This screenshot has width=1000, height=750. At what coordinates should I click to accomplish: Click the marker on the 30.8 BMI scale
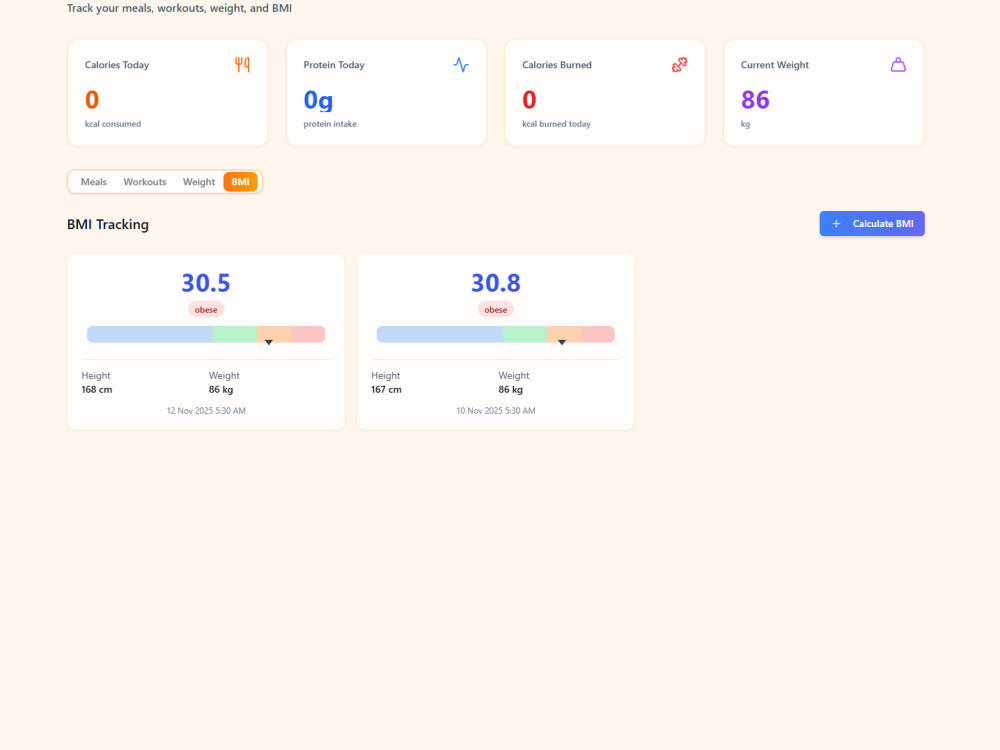coord(562,342)
